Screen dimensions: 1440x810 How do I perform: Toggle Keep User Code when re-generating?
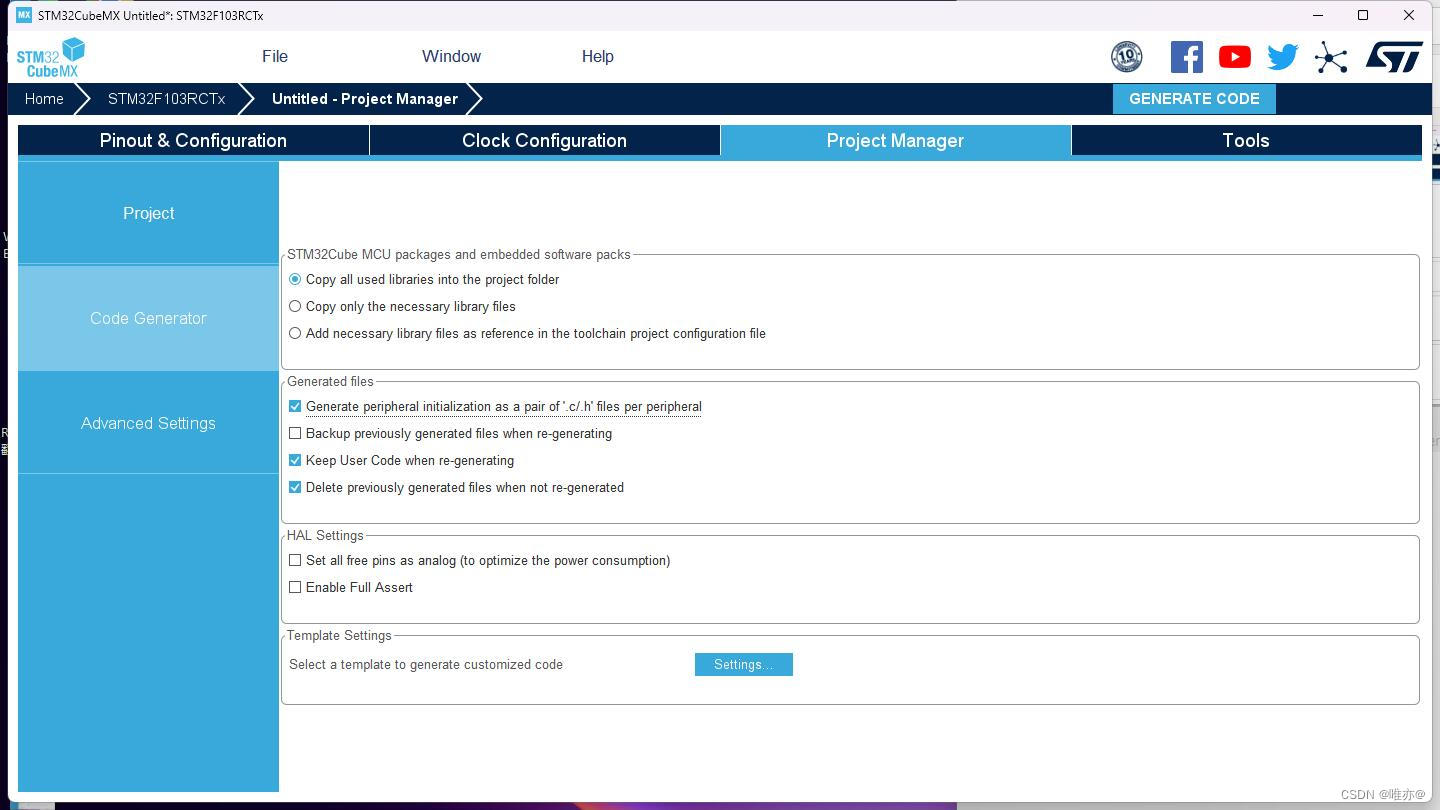(295, 460)
